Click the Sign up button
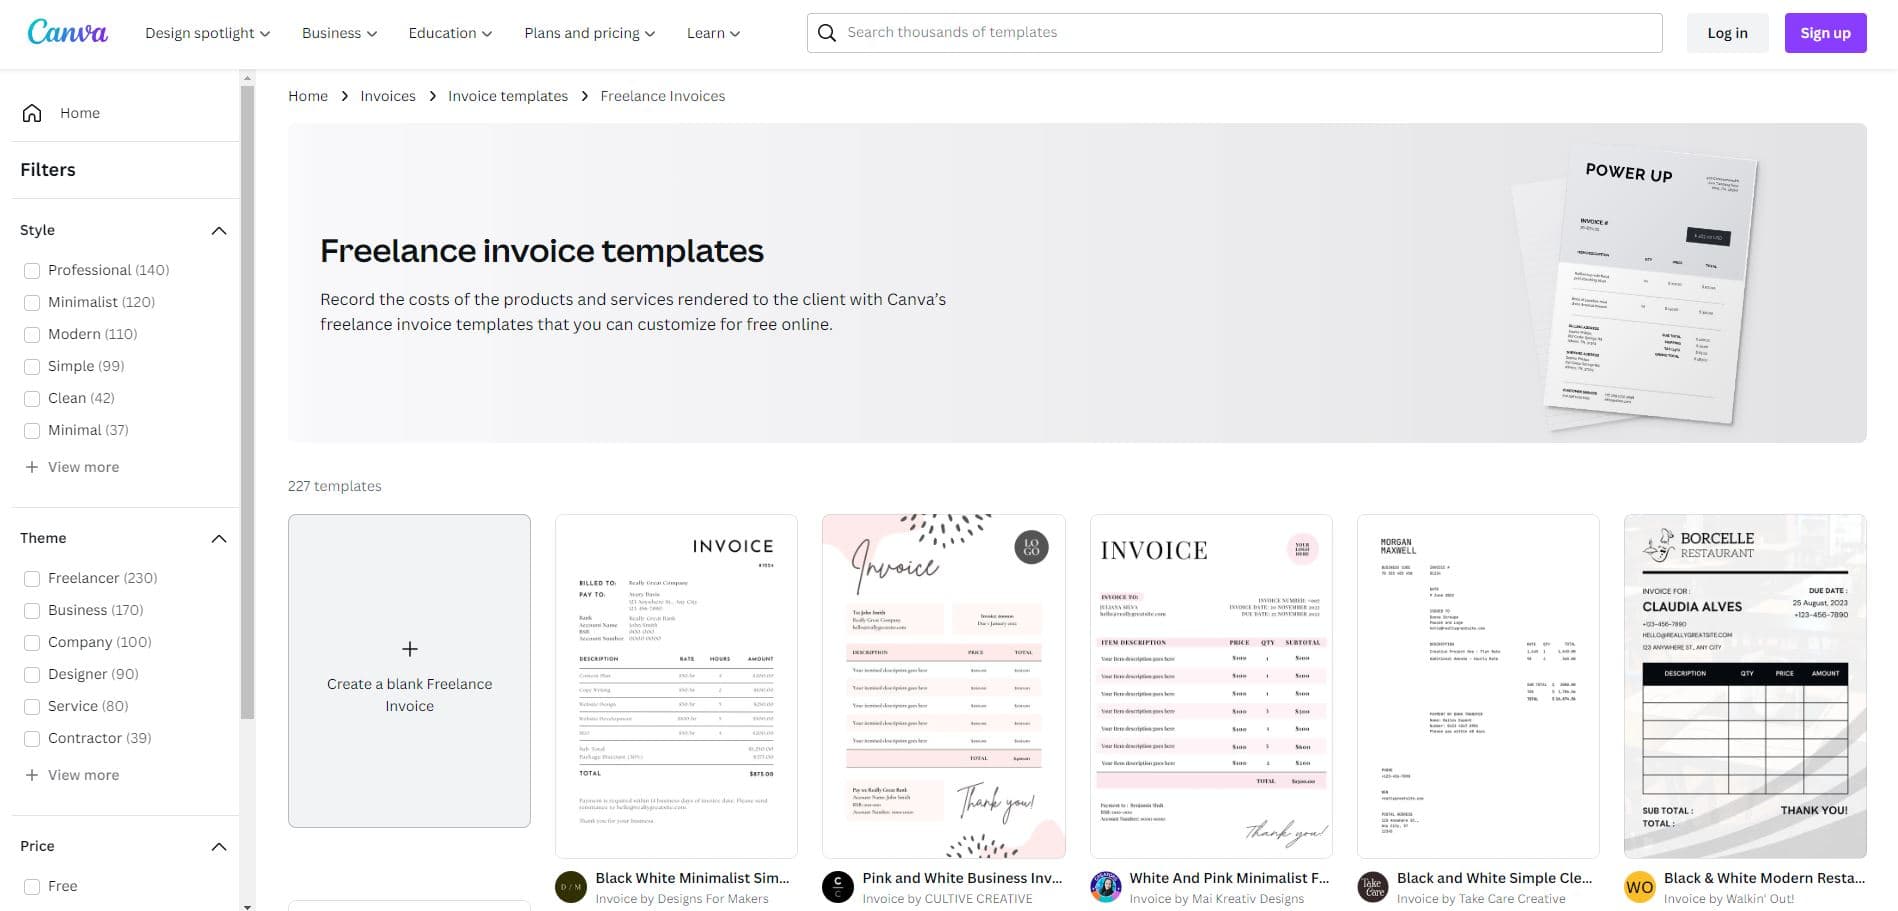This screenshot has width=1898, height=911. point(1825,33)
